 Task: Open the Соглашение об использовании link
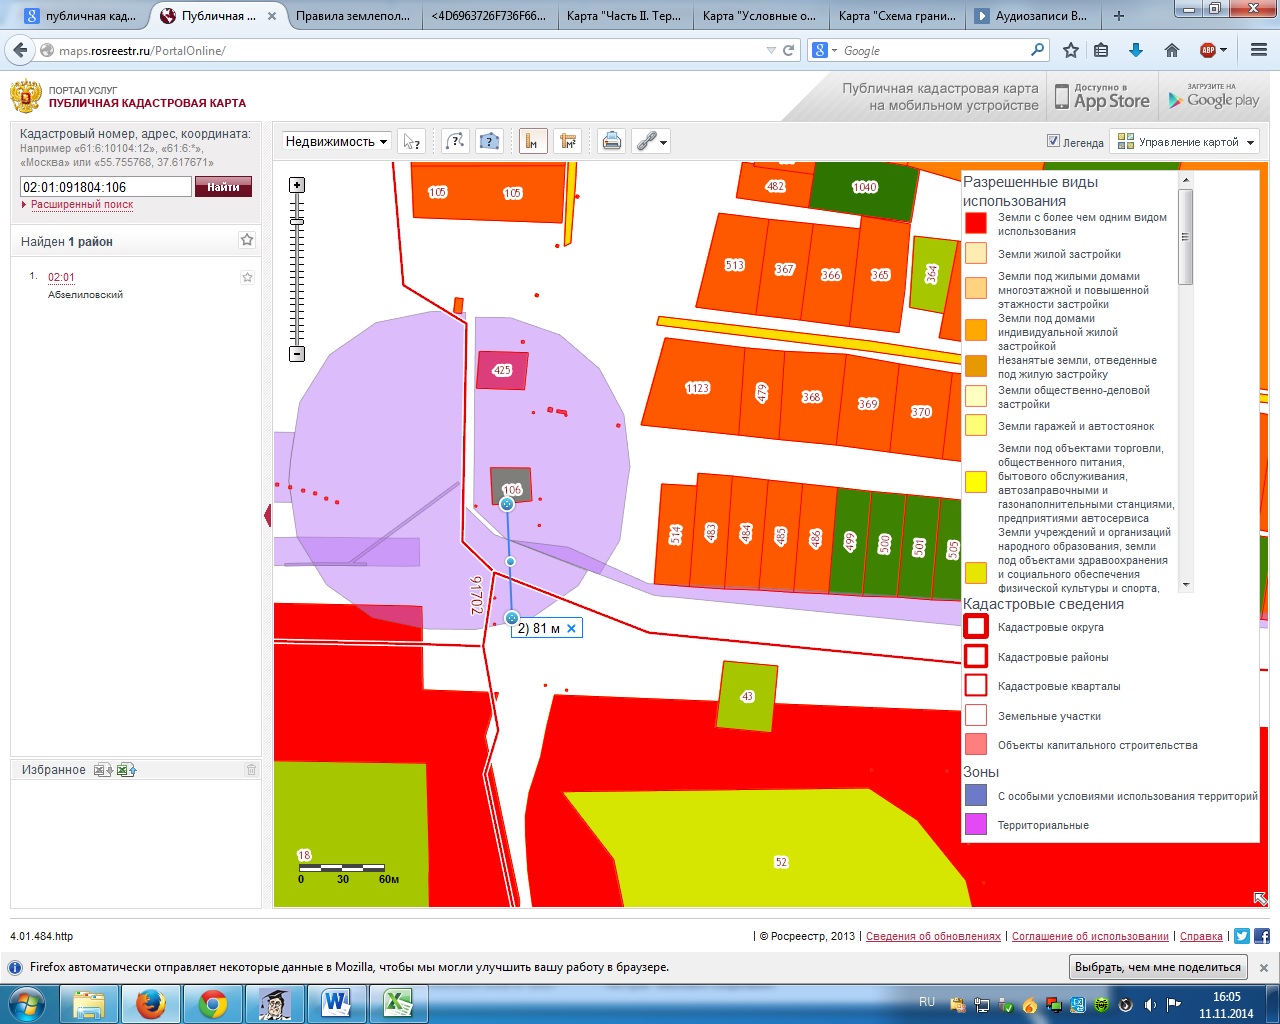click(1090, 937)
